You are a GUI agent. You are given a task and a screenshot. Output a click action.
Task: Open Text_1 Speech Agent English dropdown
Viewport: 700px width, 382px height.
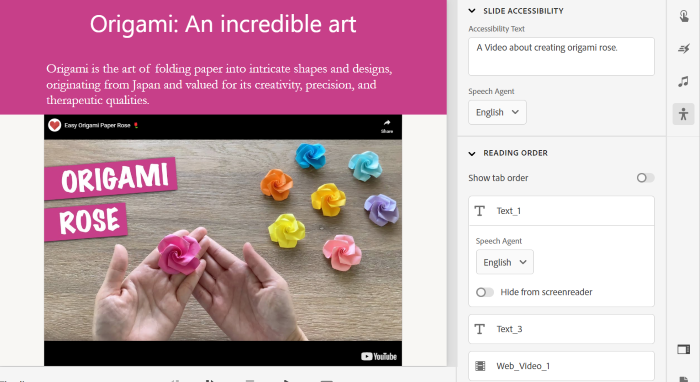[x=505, y=262]
